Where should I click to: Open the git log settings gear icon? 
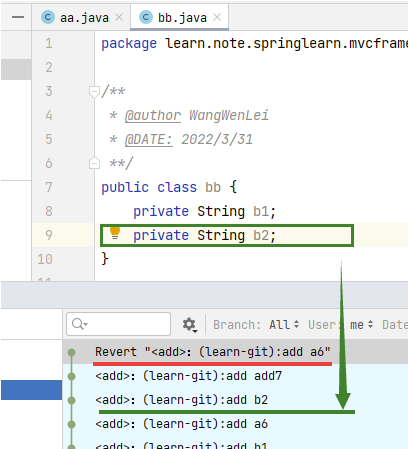pyautogui.click(x=190, y=324)
